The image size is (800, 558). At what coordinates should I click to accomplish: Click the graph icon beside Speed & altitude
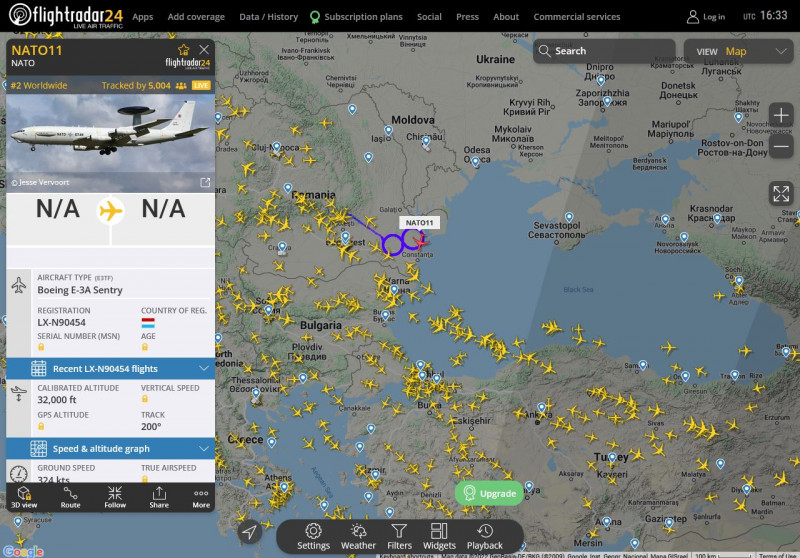pos(39,449)
